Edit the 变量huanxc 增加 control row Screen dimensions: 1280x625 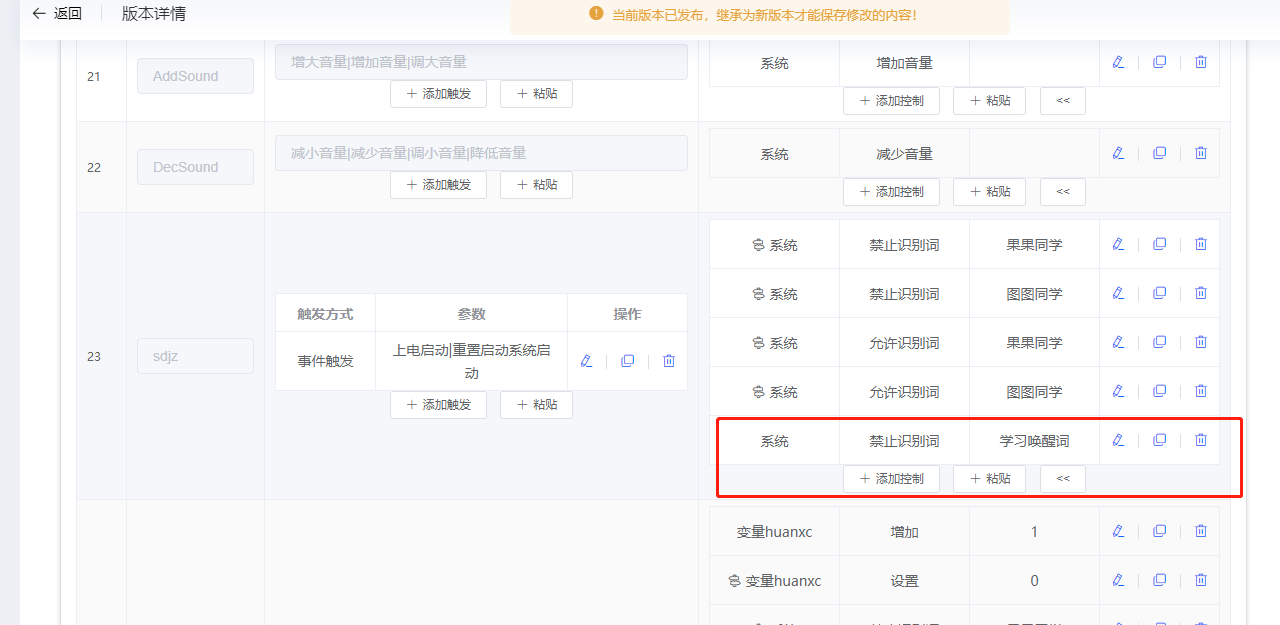pos(1117,531)
